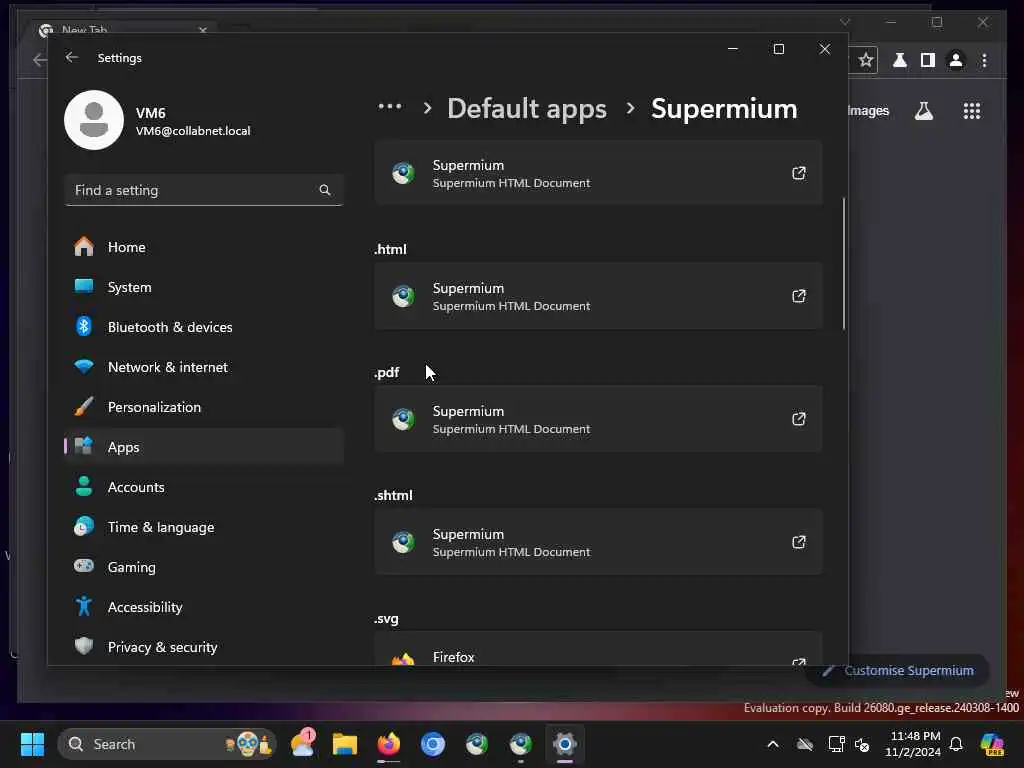Image resolution: width=1024 pixels, height=768 pixels.
Task: Go to Default apps breadcrumb
Action: (x=526, y=108)
